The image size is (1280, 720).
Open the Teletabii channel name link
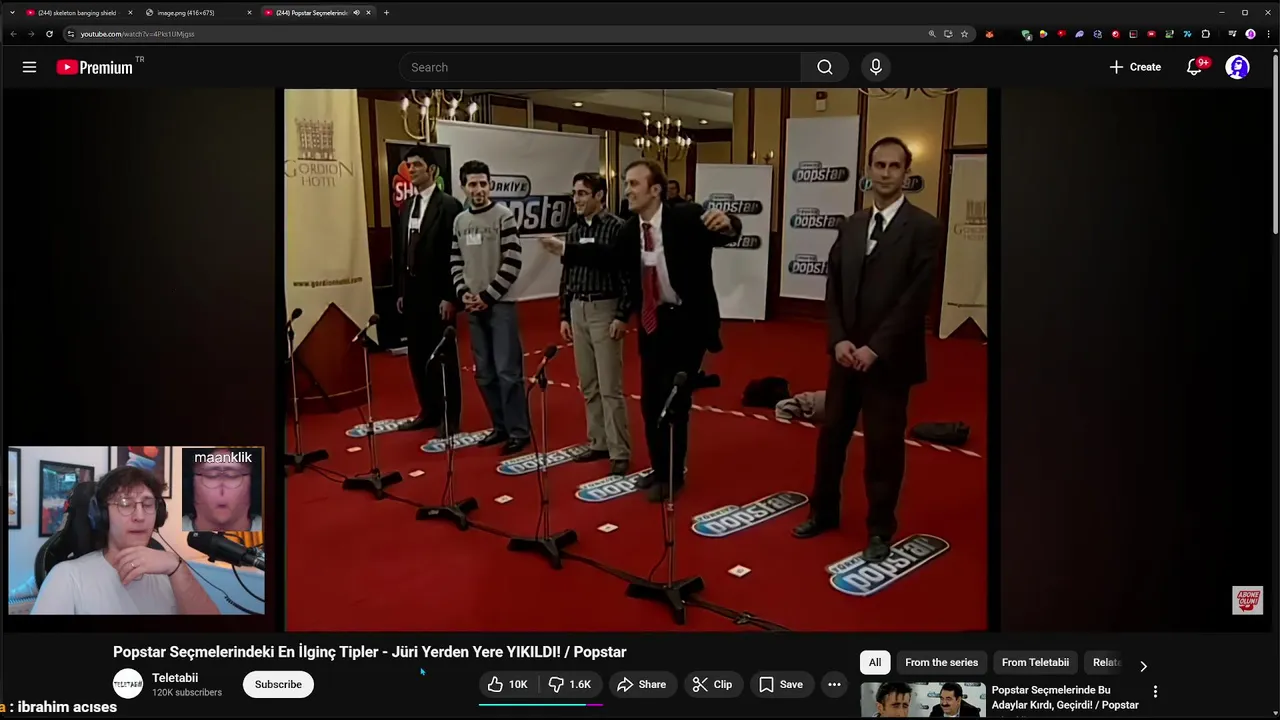click(175, 677)
